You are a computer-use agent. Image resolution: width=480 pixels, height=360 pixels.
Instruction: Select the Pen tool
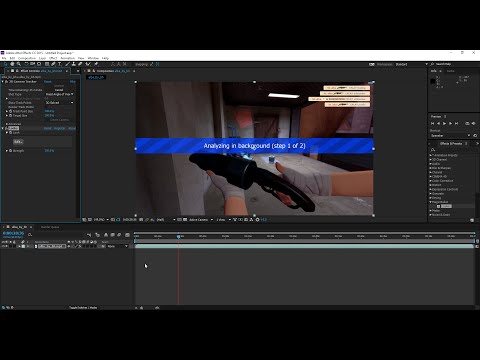53,64
